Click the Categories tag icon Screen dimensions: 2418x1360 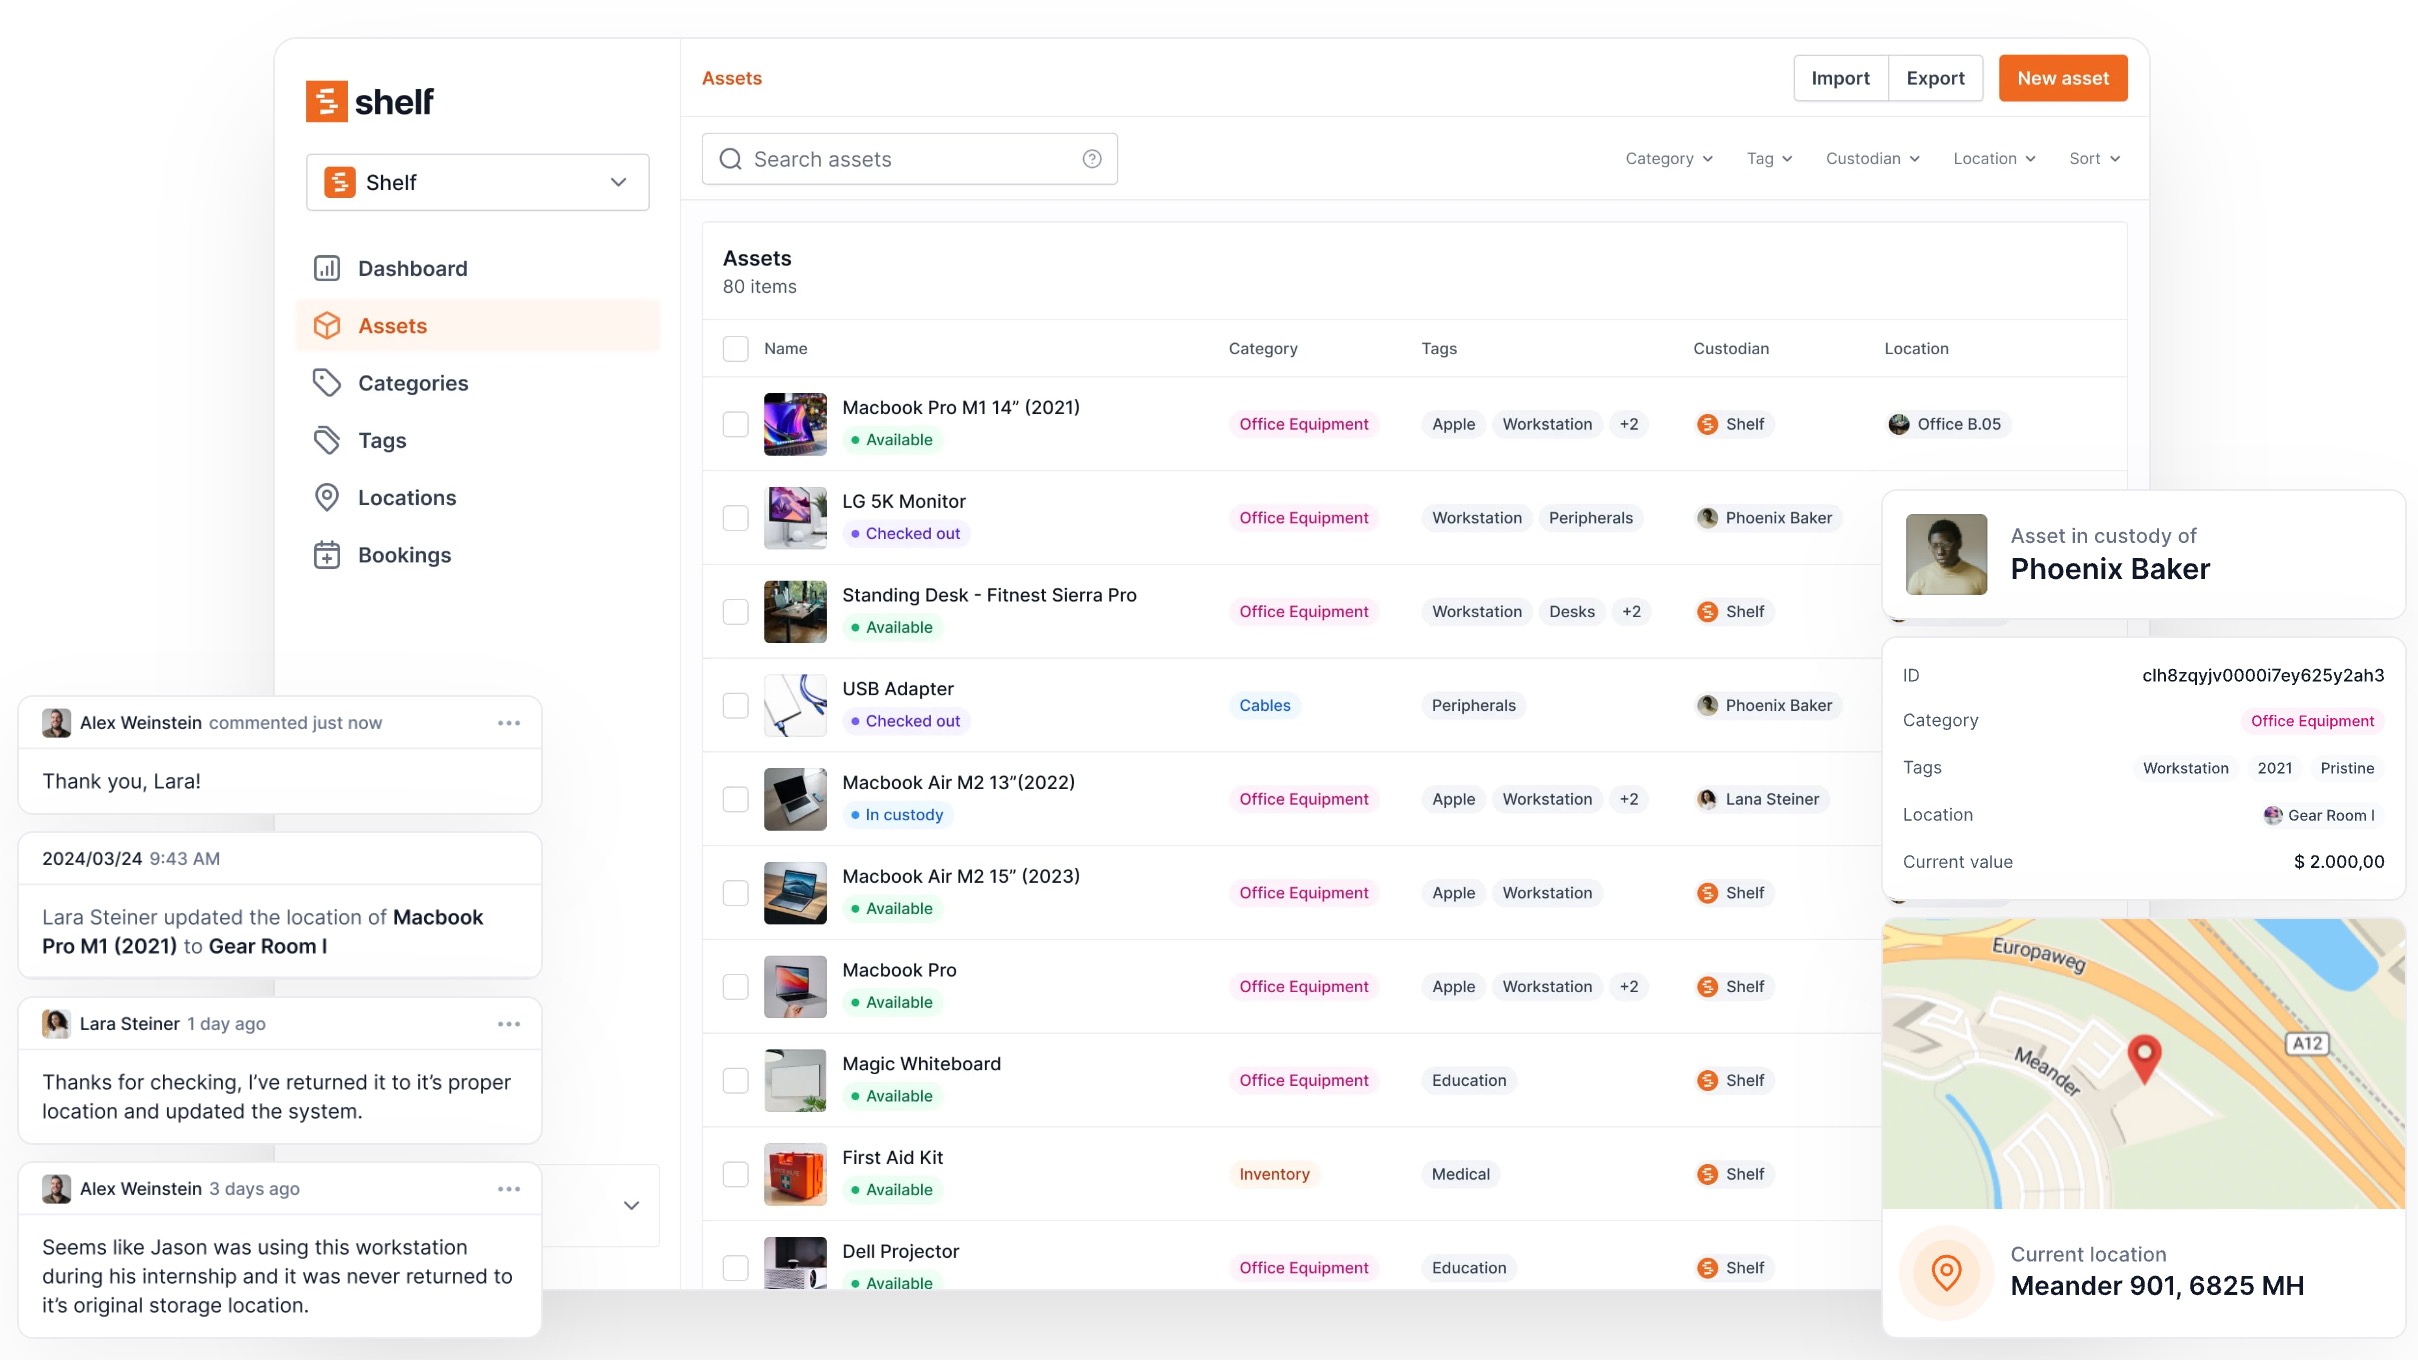[327, 383]
